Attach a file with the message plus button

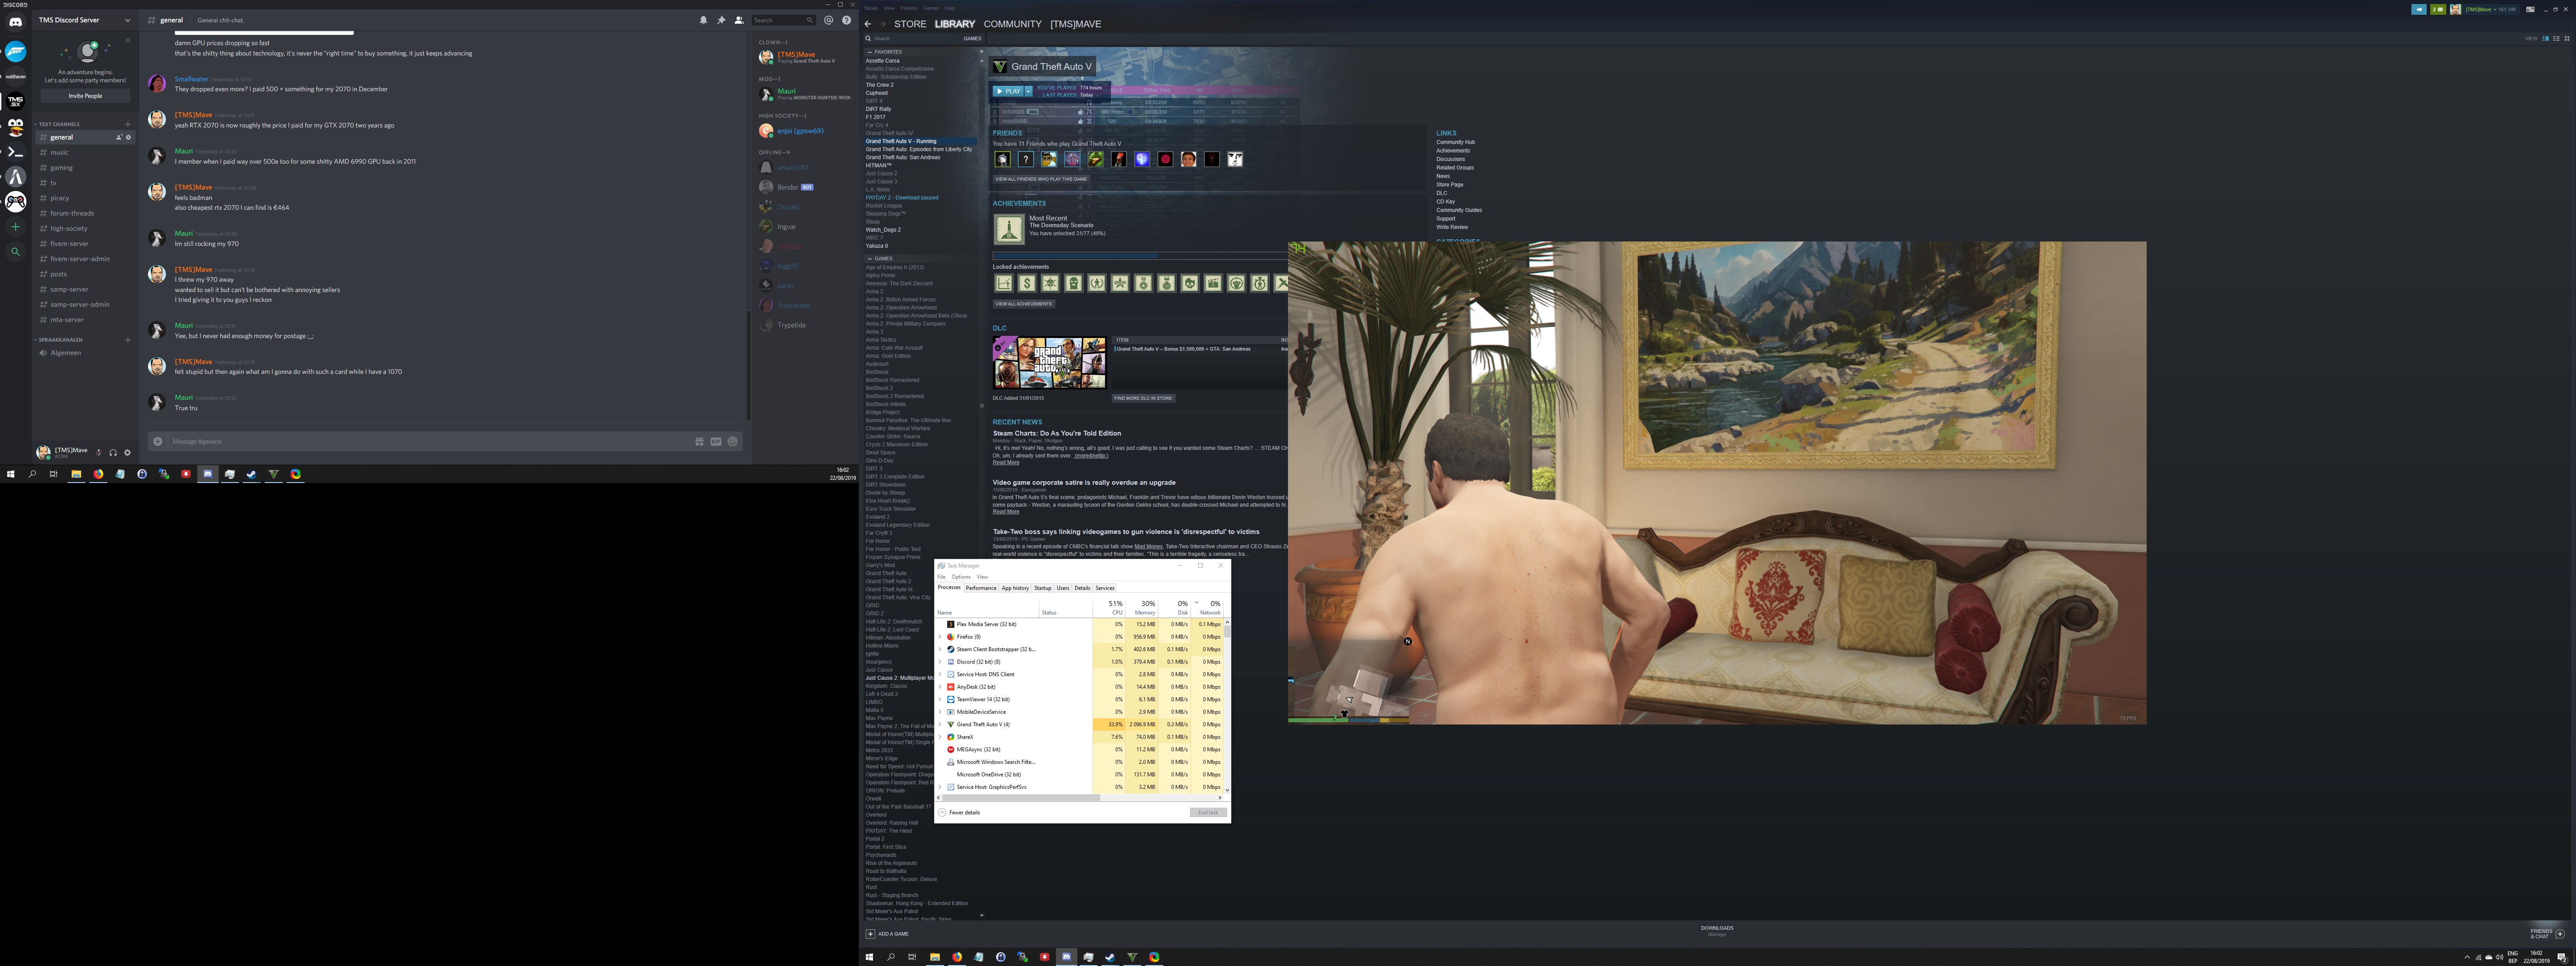point(158,441)
